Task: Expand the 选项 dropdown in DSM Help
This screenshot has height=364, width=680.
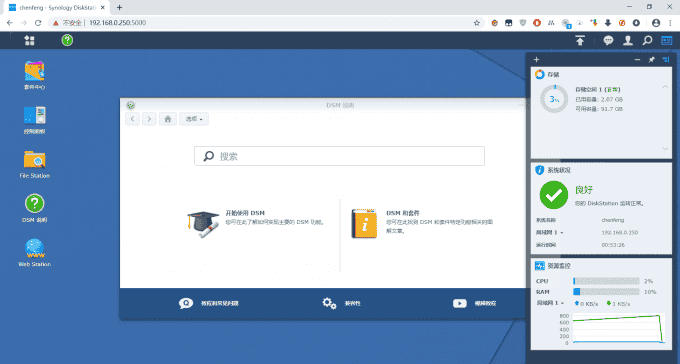Action: point(194,119)
